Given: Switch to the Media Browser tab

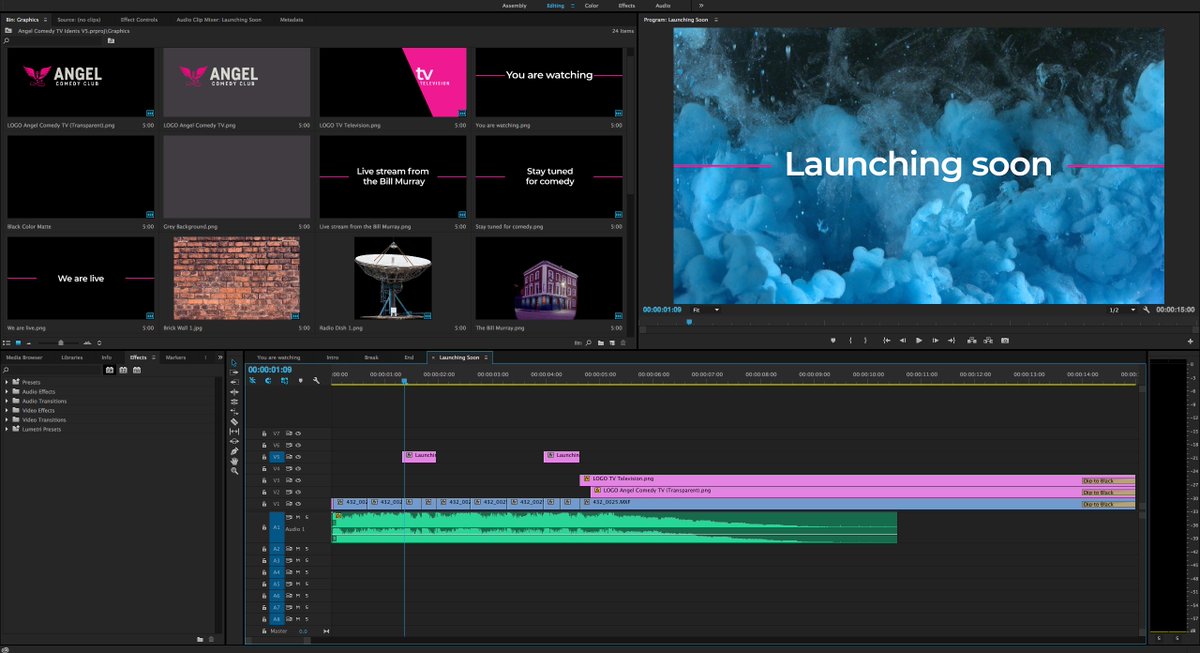Looking at the screenshot, I should click(x=24, y=357).
